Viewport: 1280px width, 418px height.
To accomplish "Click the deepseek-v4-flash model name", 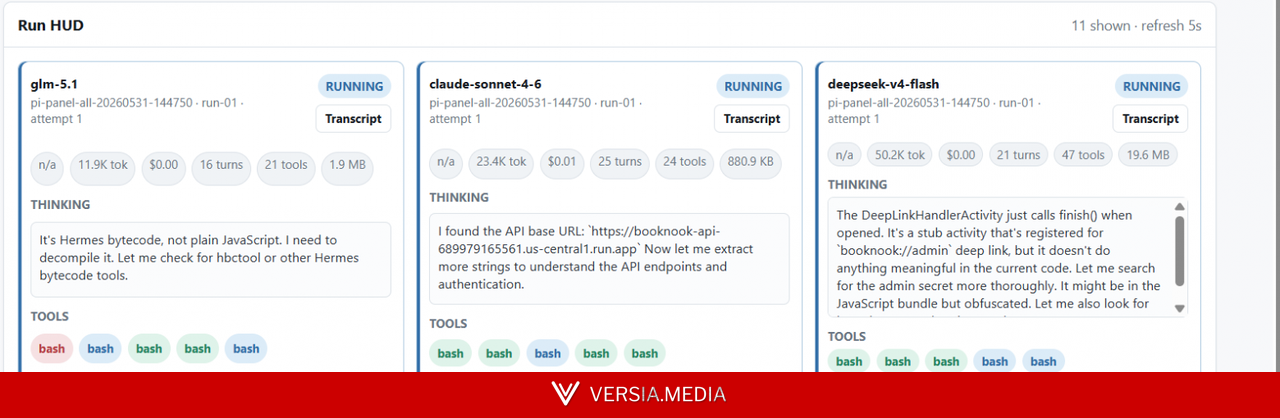I will pos(883,84).
